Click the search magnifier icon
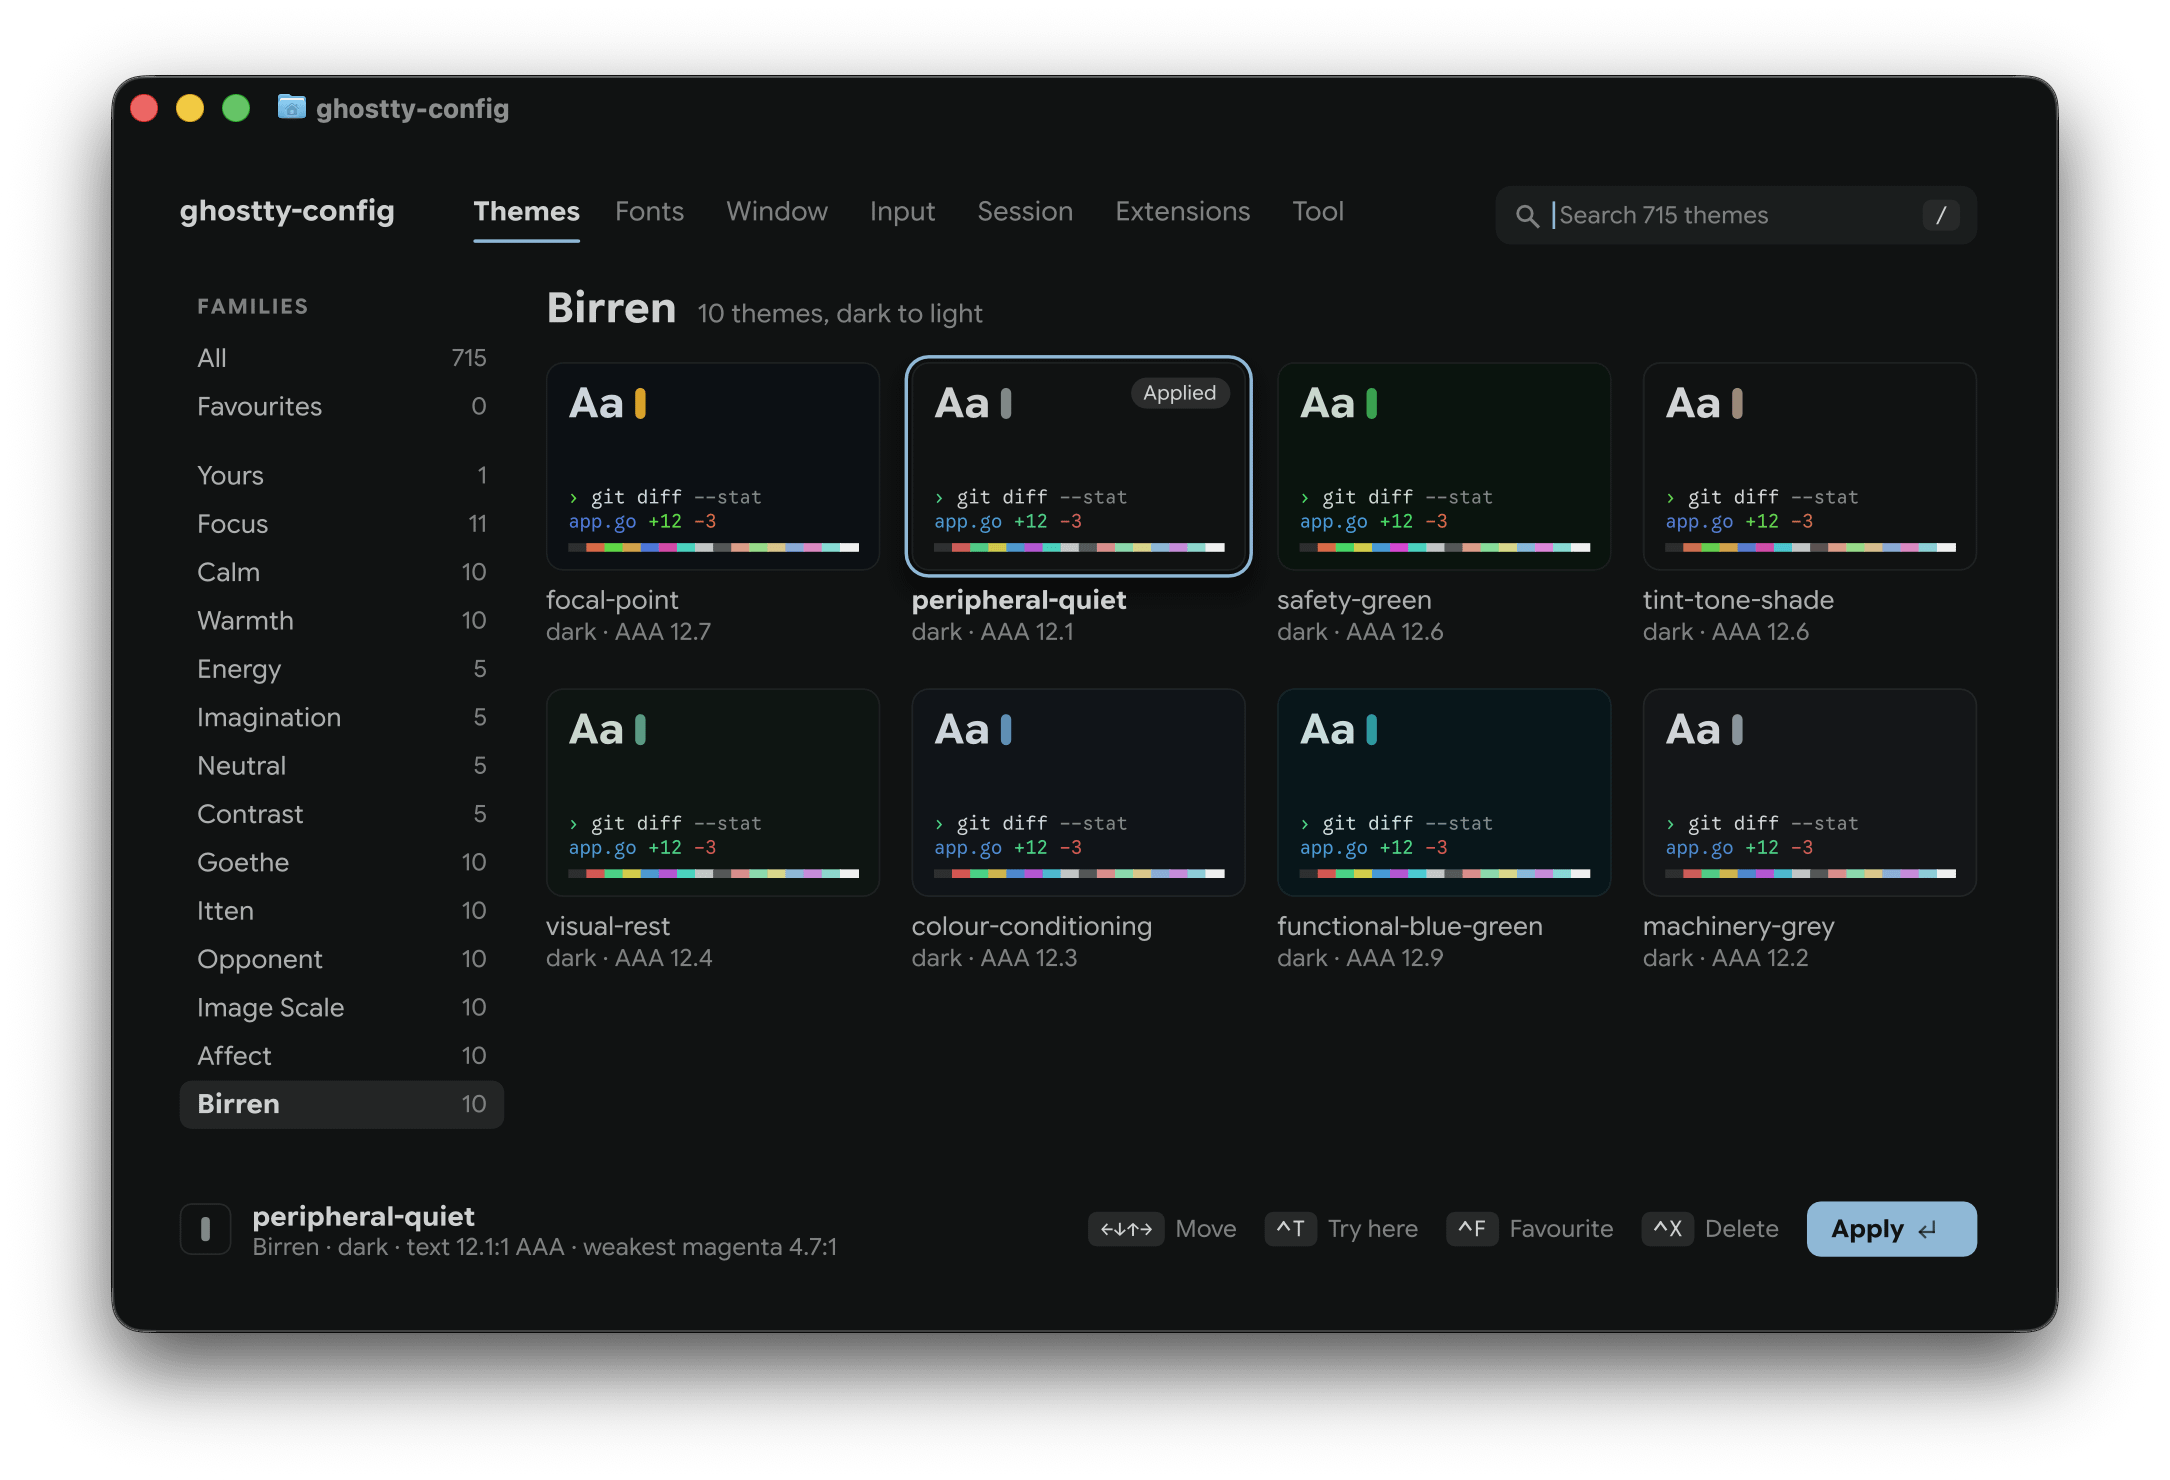The image size is (2170, 1480). point(1526,215)
